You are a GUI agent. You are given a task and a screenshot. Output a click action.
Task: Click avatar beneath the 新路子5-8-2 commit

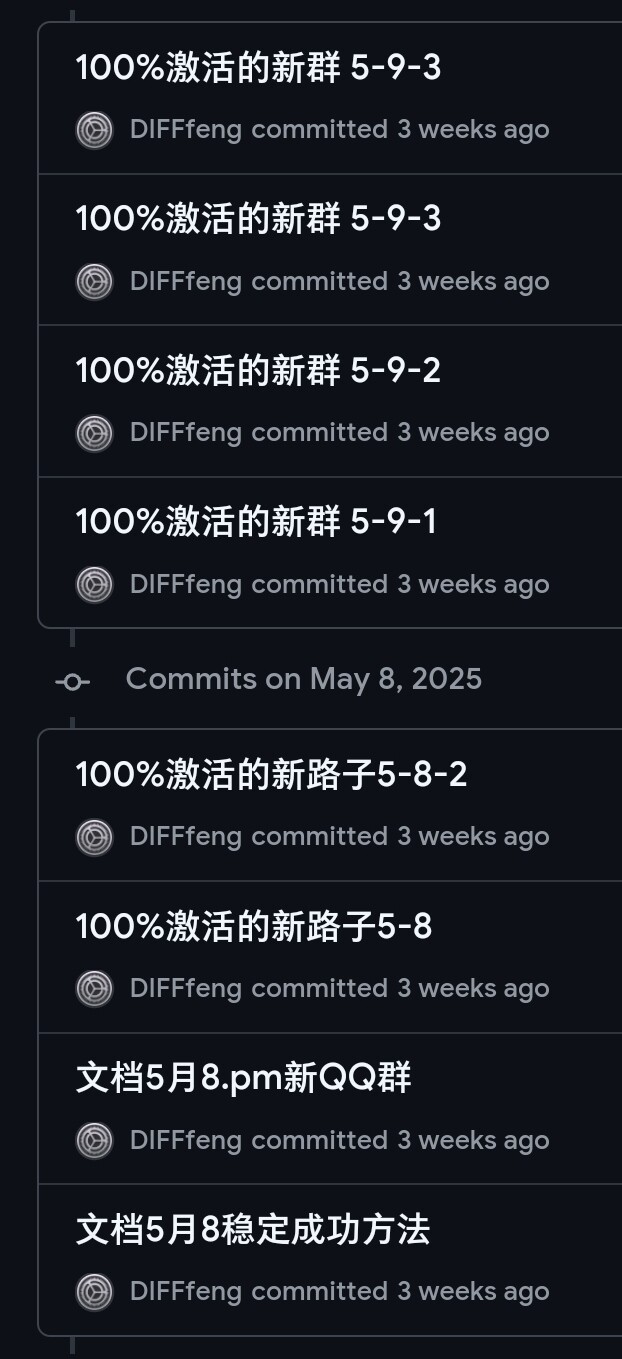click(x=95, y=836)
